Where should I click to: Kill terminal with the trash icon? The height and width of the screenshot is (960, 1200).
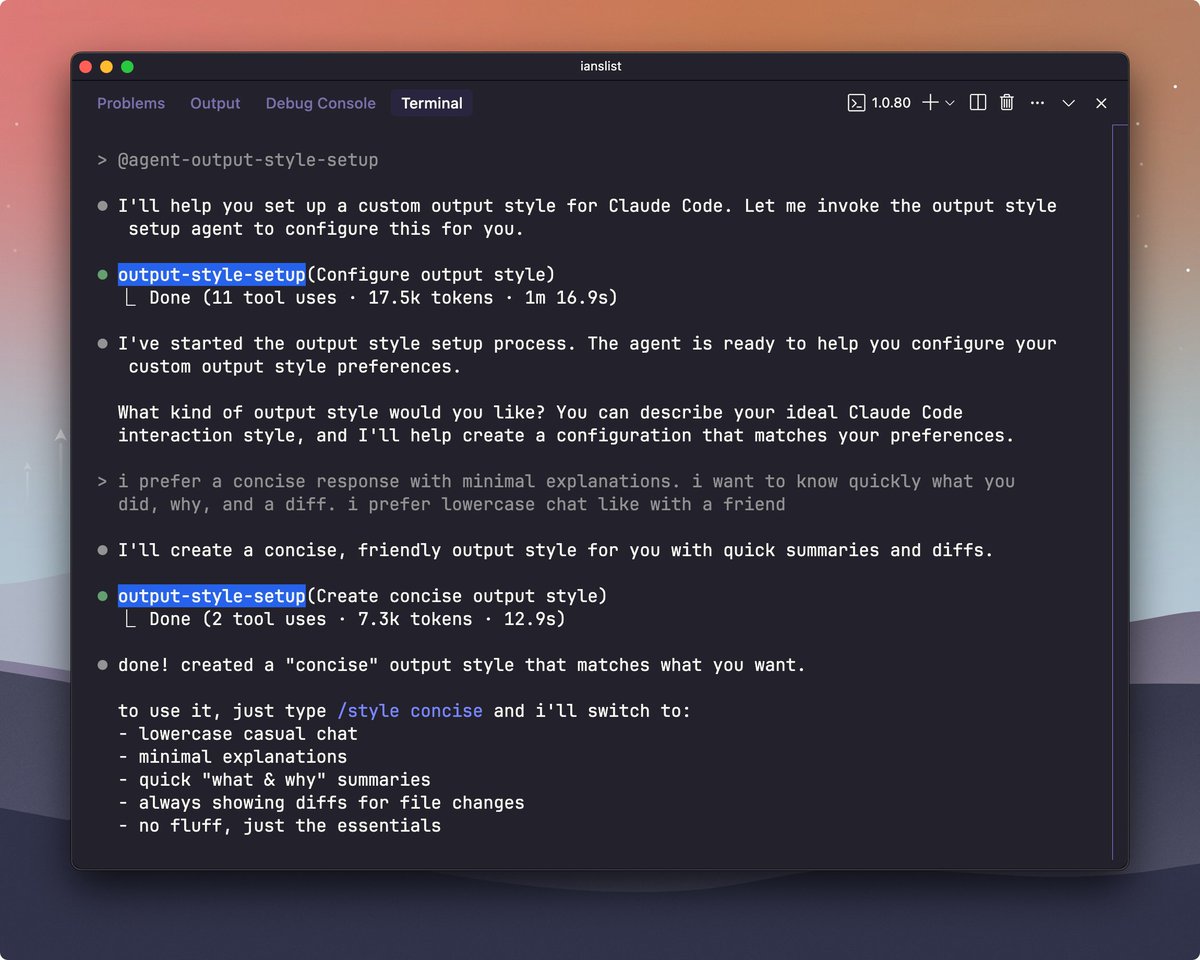click(1007, 103)
